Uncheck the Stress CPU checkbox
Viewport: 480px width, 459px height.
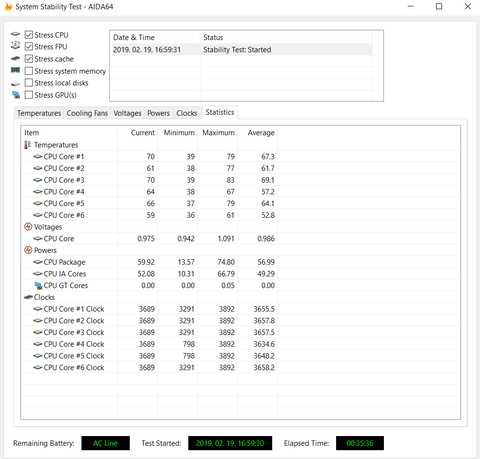click(x=29, y=35)
